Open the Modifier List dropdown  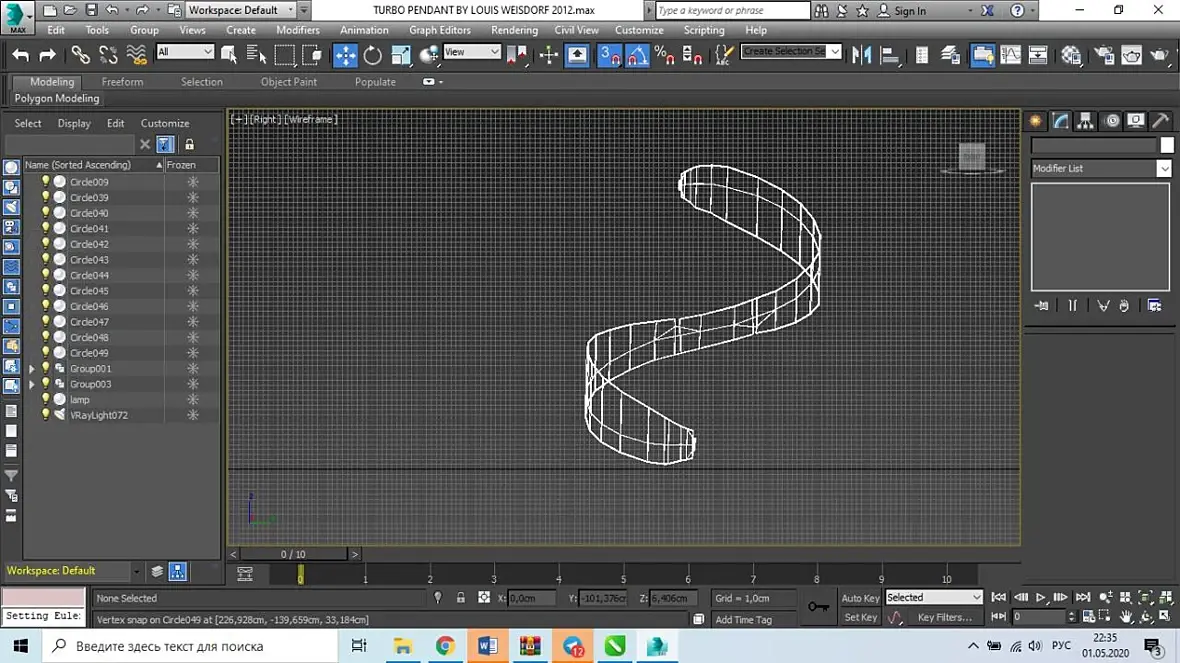point(1100,169)
